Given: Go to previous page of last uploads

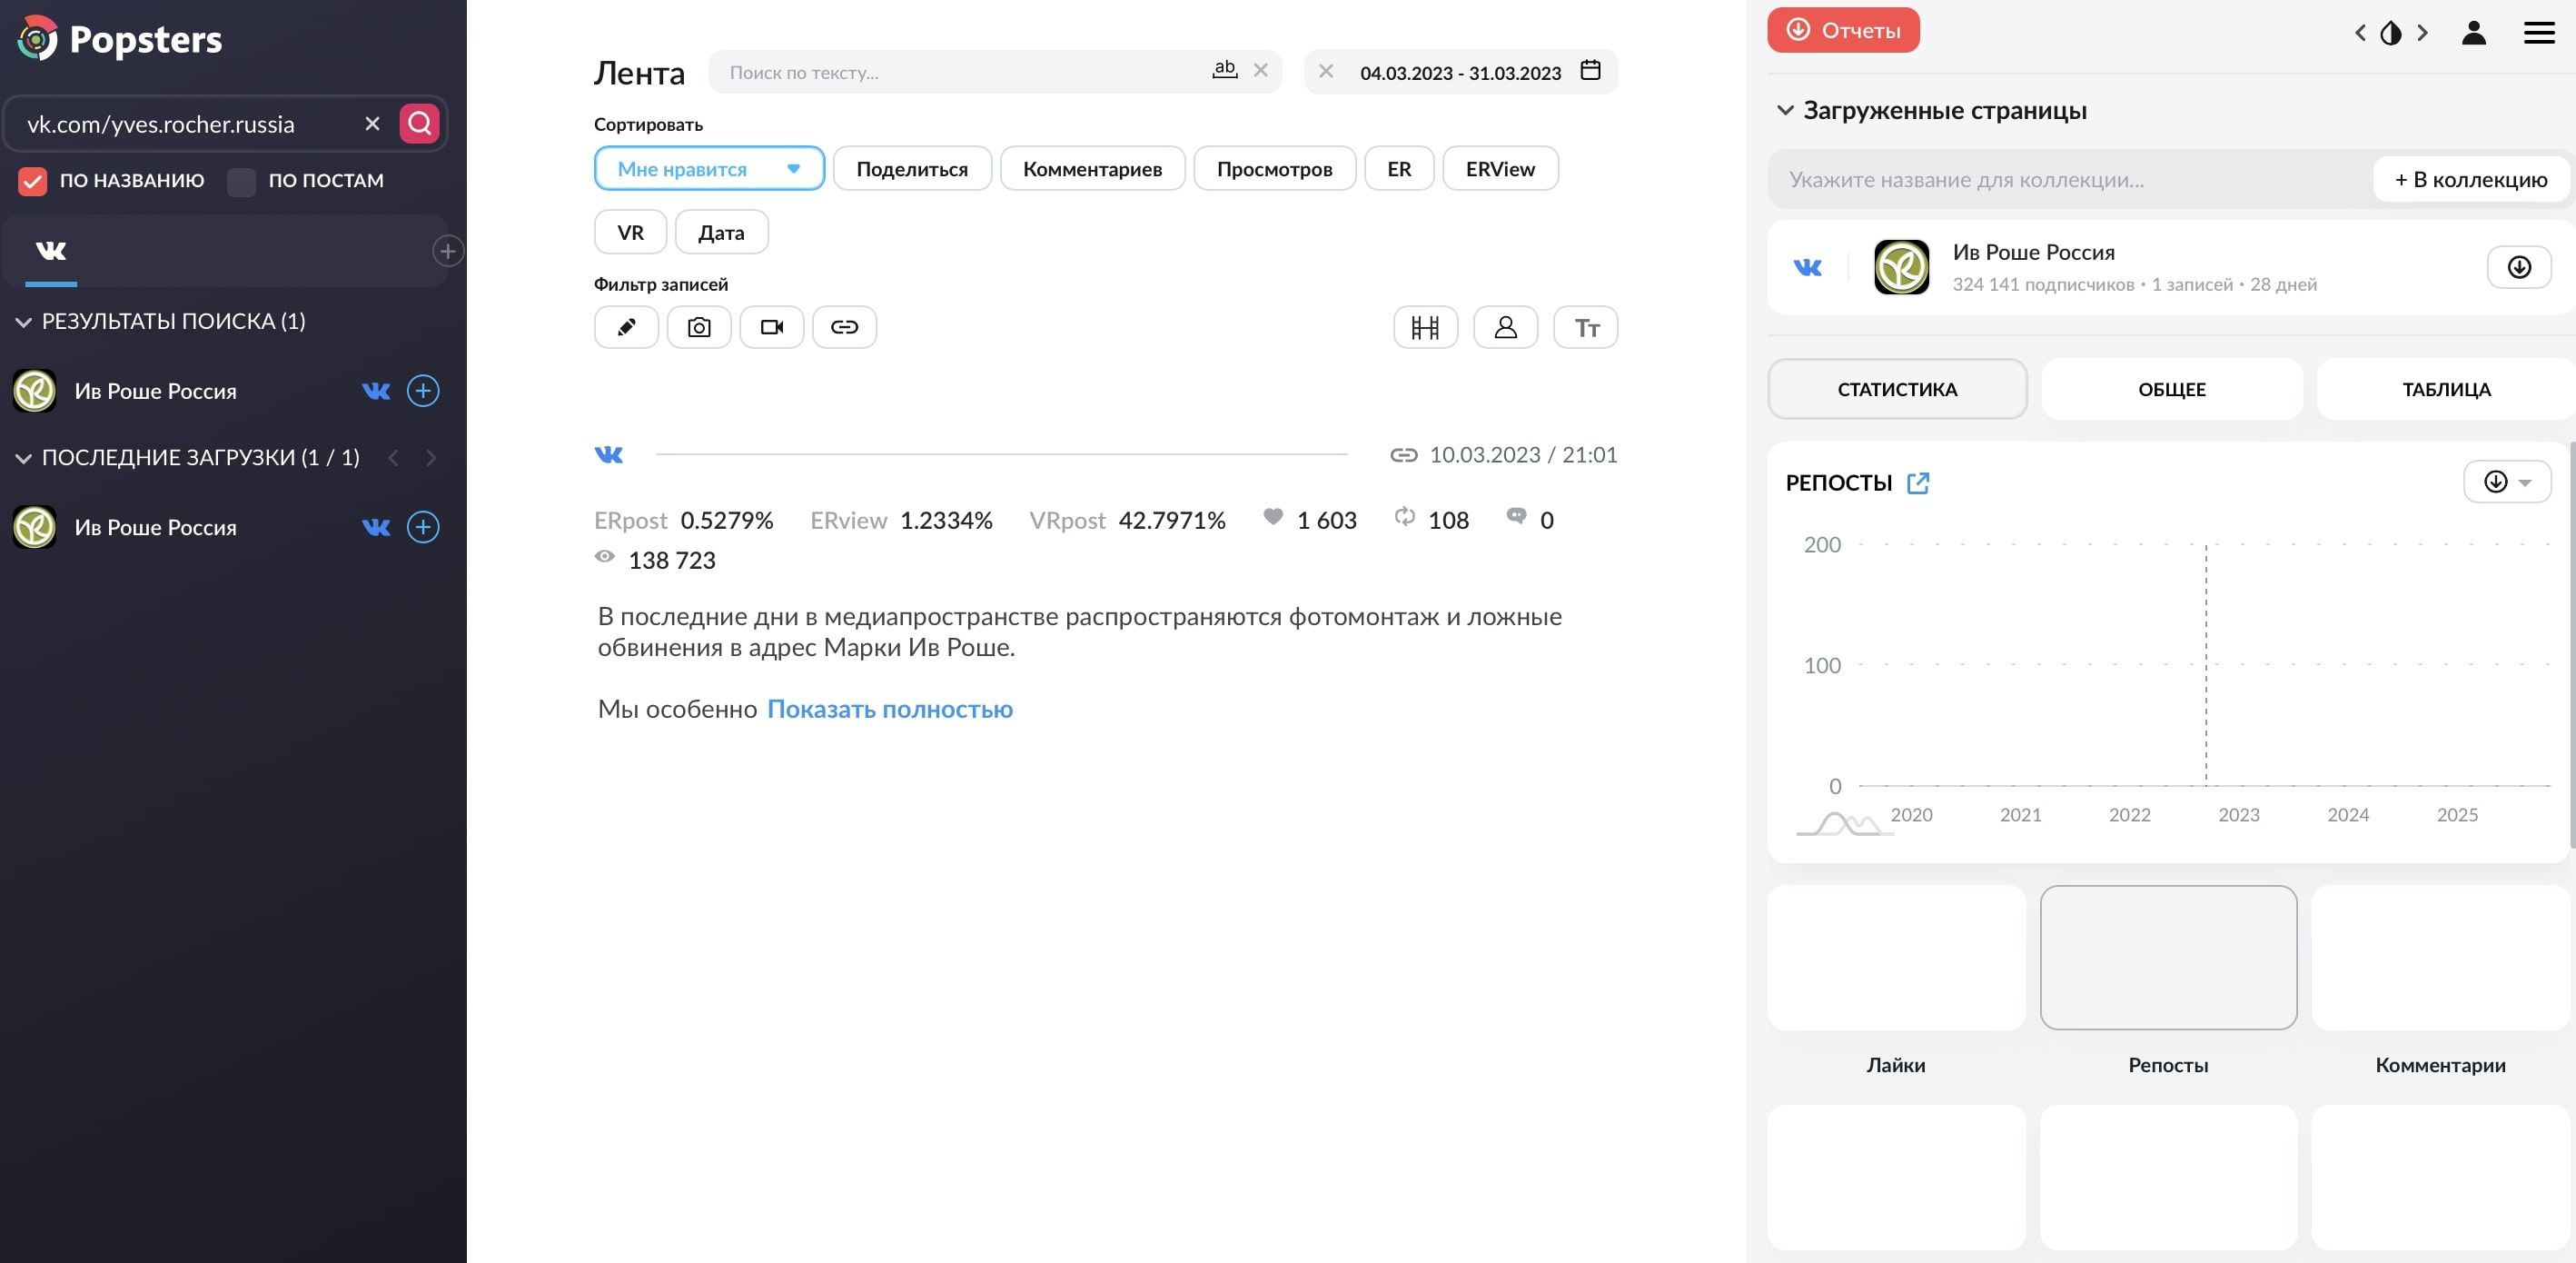Looking at the screenshot, I should pos(393,458).
